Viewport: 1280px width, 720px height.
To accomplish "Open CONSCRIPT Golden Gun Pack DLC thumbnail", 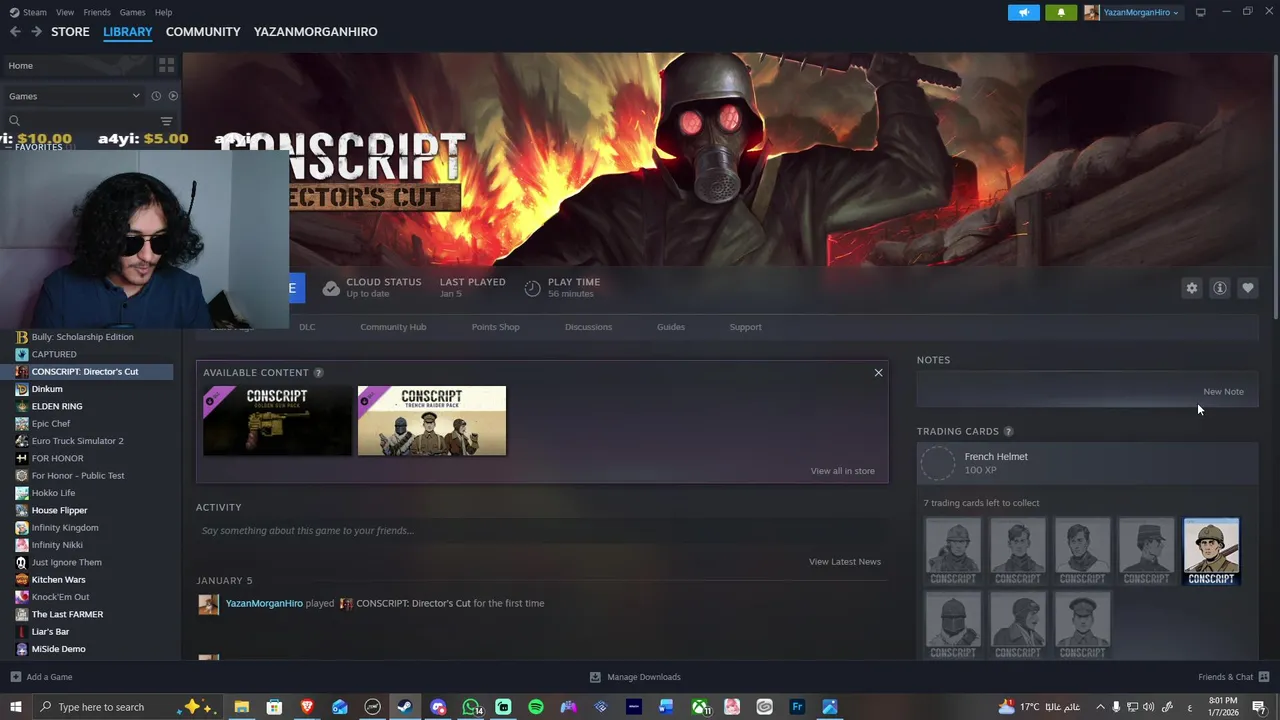I will 277,421.
